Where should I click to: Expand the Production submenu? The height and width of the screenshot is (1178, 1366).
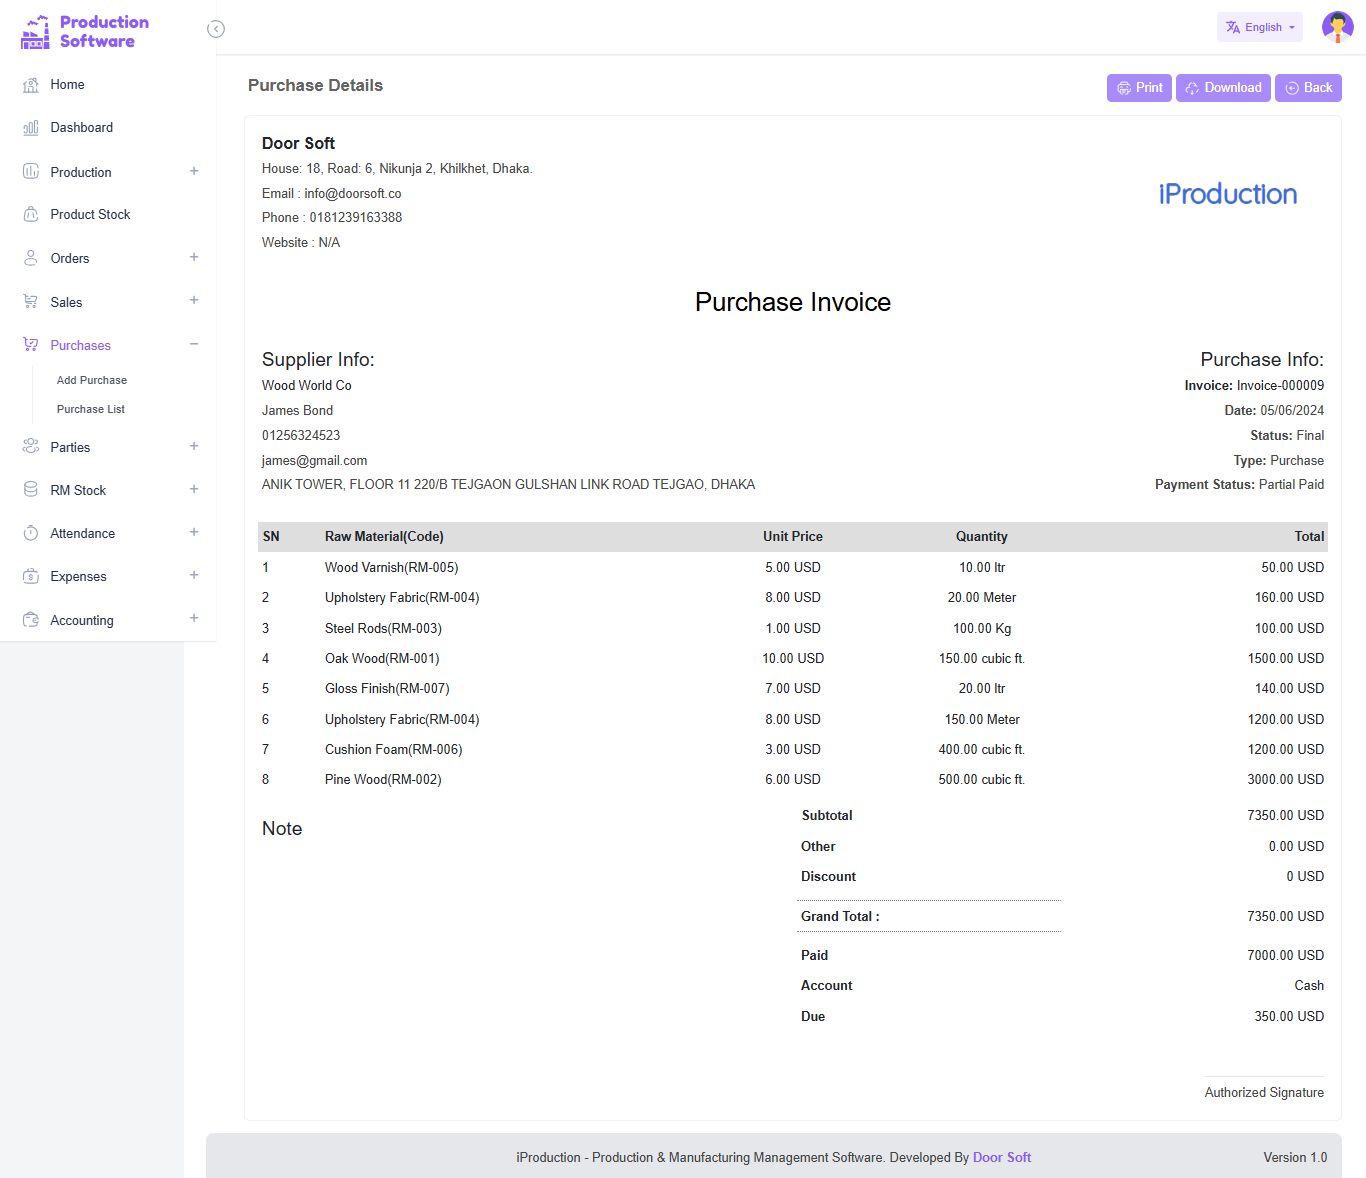pos(194,171)
